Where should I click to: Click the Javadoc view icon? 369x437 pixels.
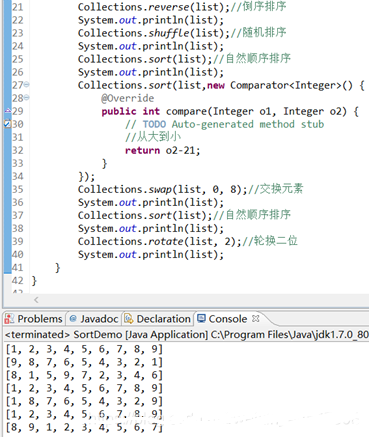[x=73, y=319]
